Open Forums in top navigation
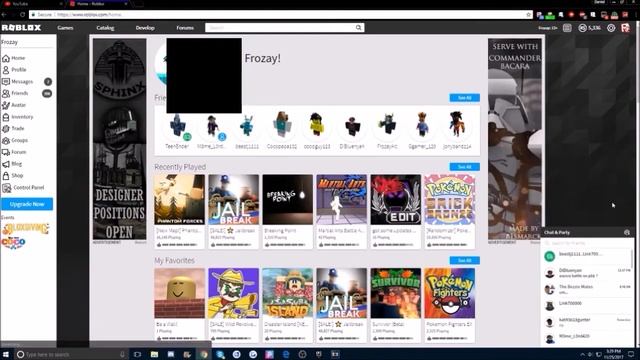Screen dimensions: 640x360 [185, 28]
